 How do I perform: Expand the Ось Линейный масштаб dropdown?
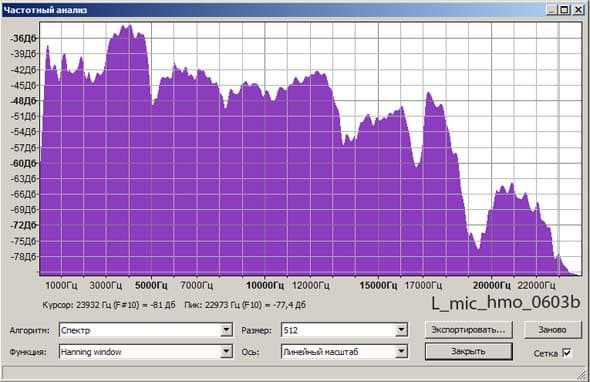coord(344,352)
